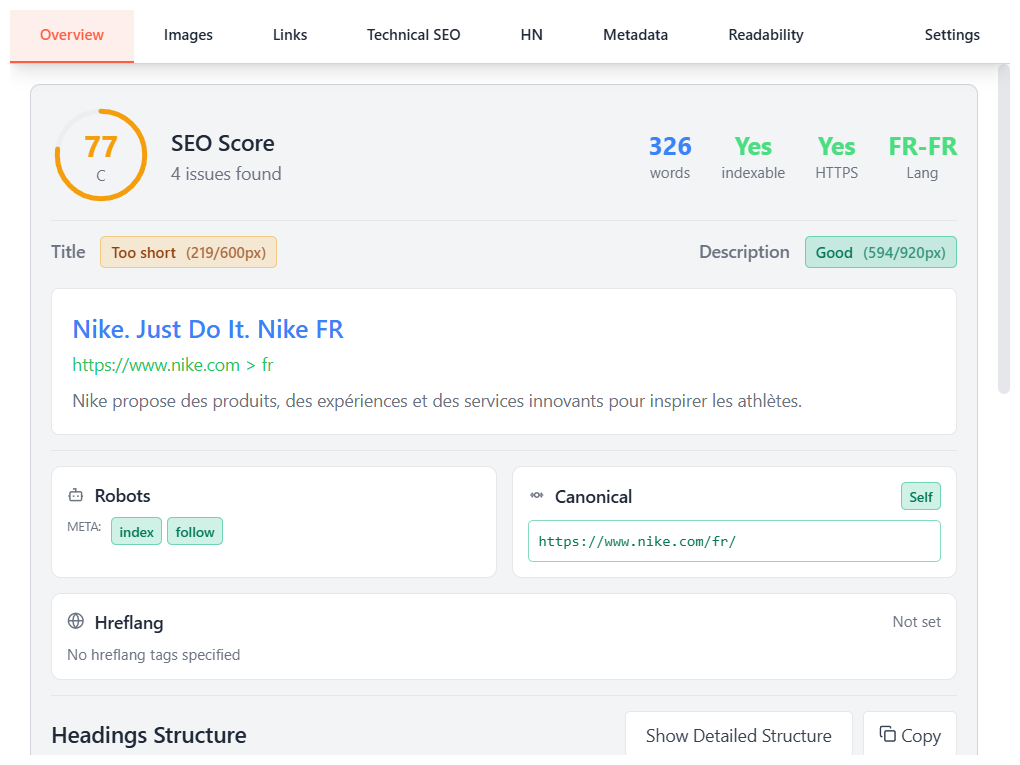Click 'No hreflang tags specified' text
Image resolution: width=1020 pixels, height=765 pixels.
click(x=154, y=654)
